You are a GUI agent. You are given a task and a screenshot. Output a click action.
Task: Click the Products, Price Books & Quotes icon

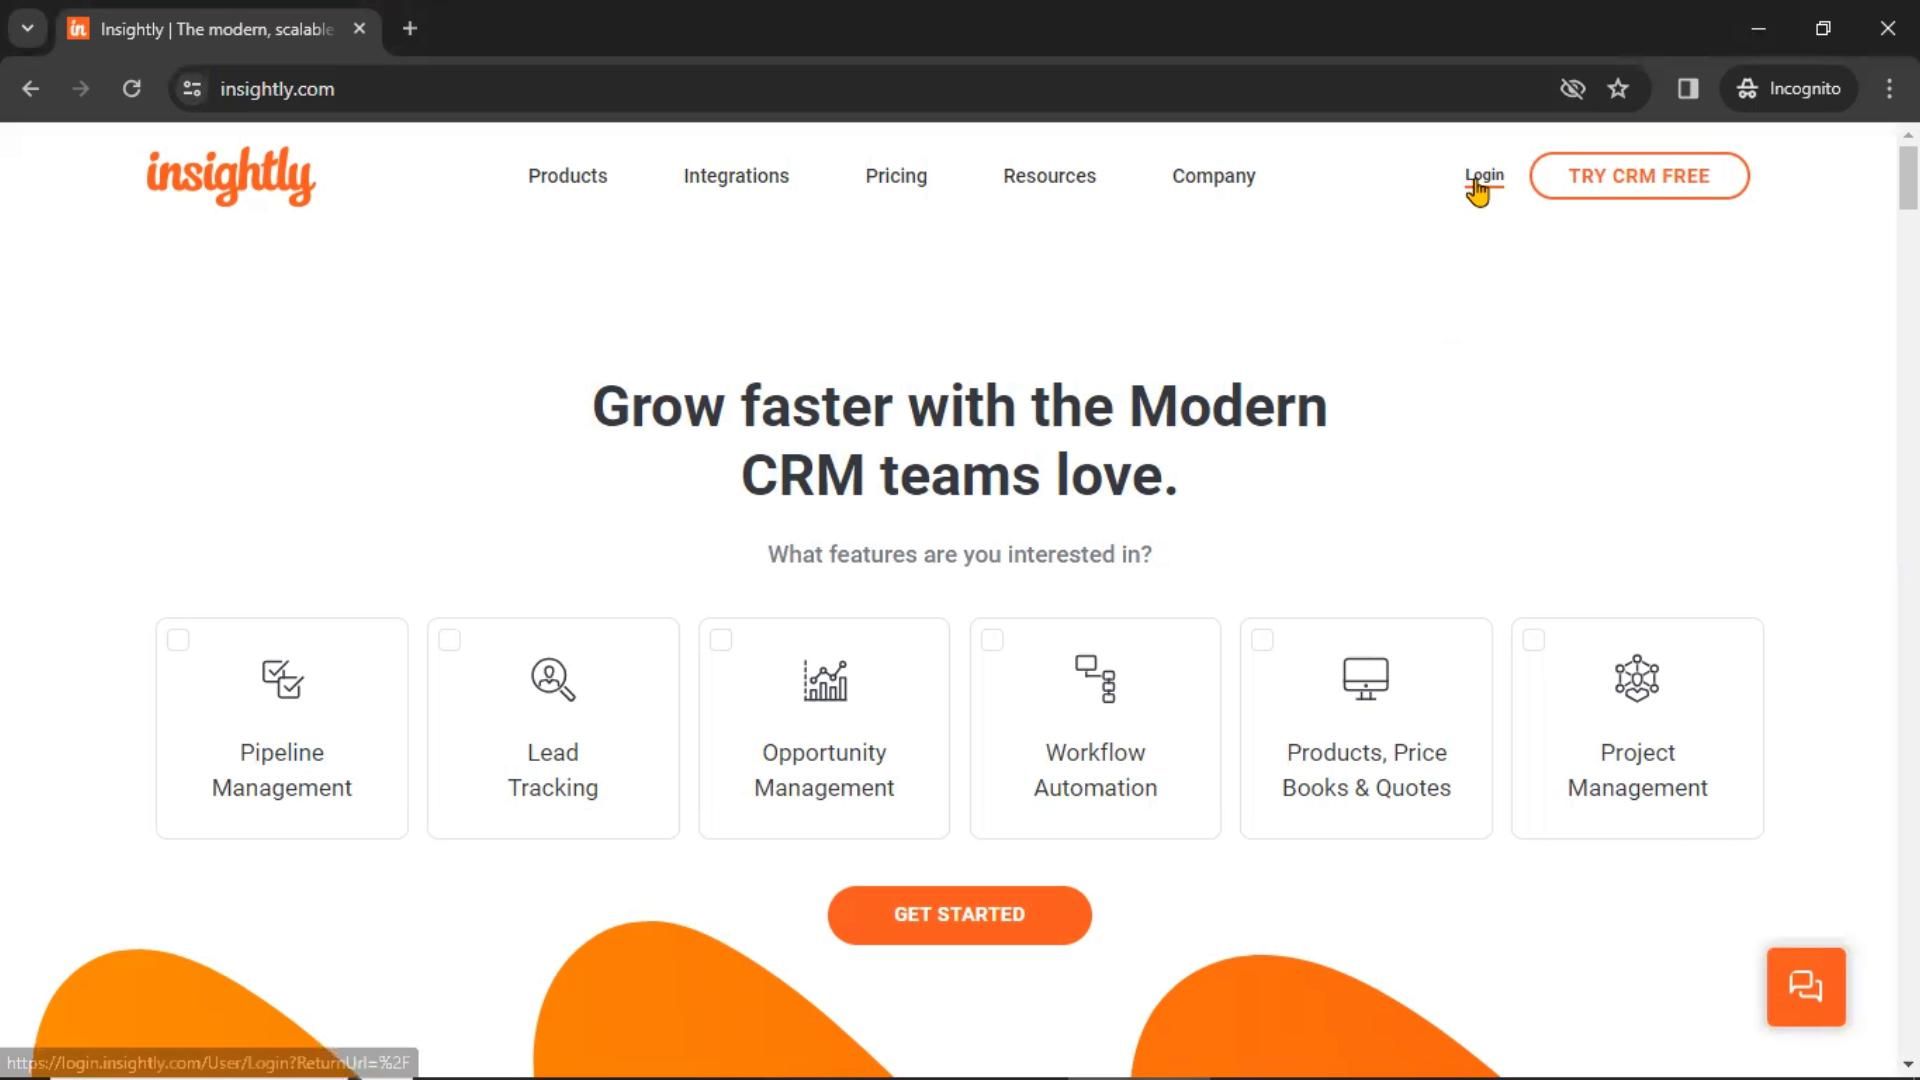(1366, 678)
